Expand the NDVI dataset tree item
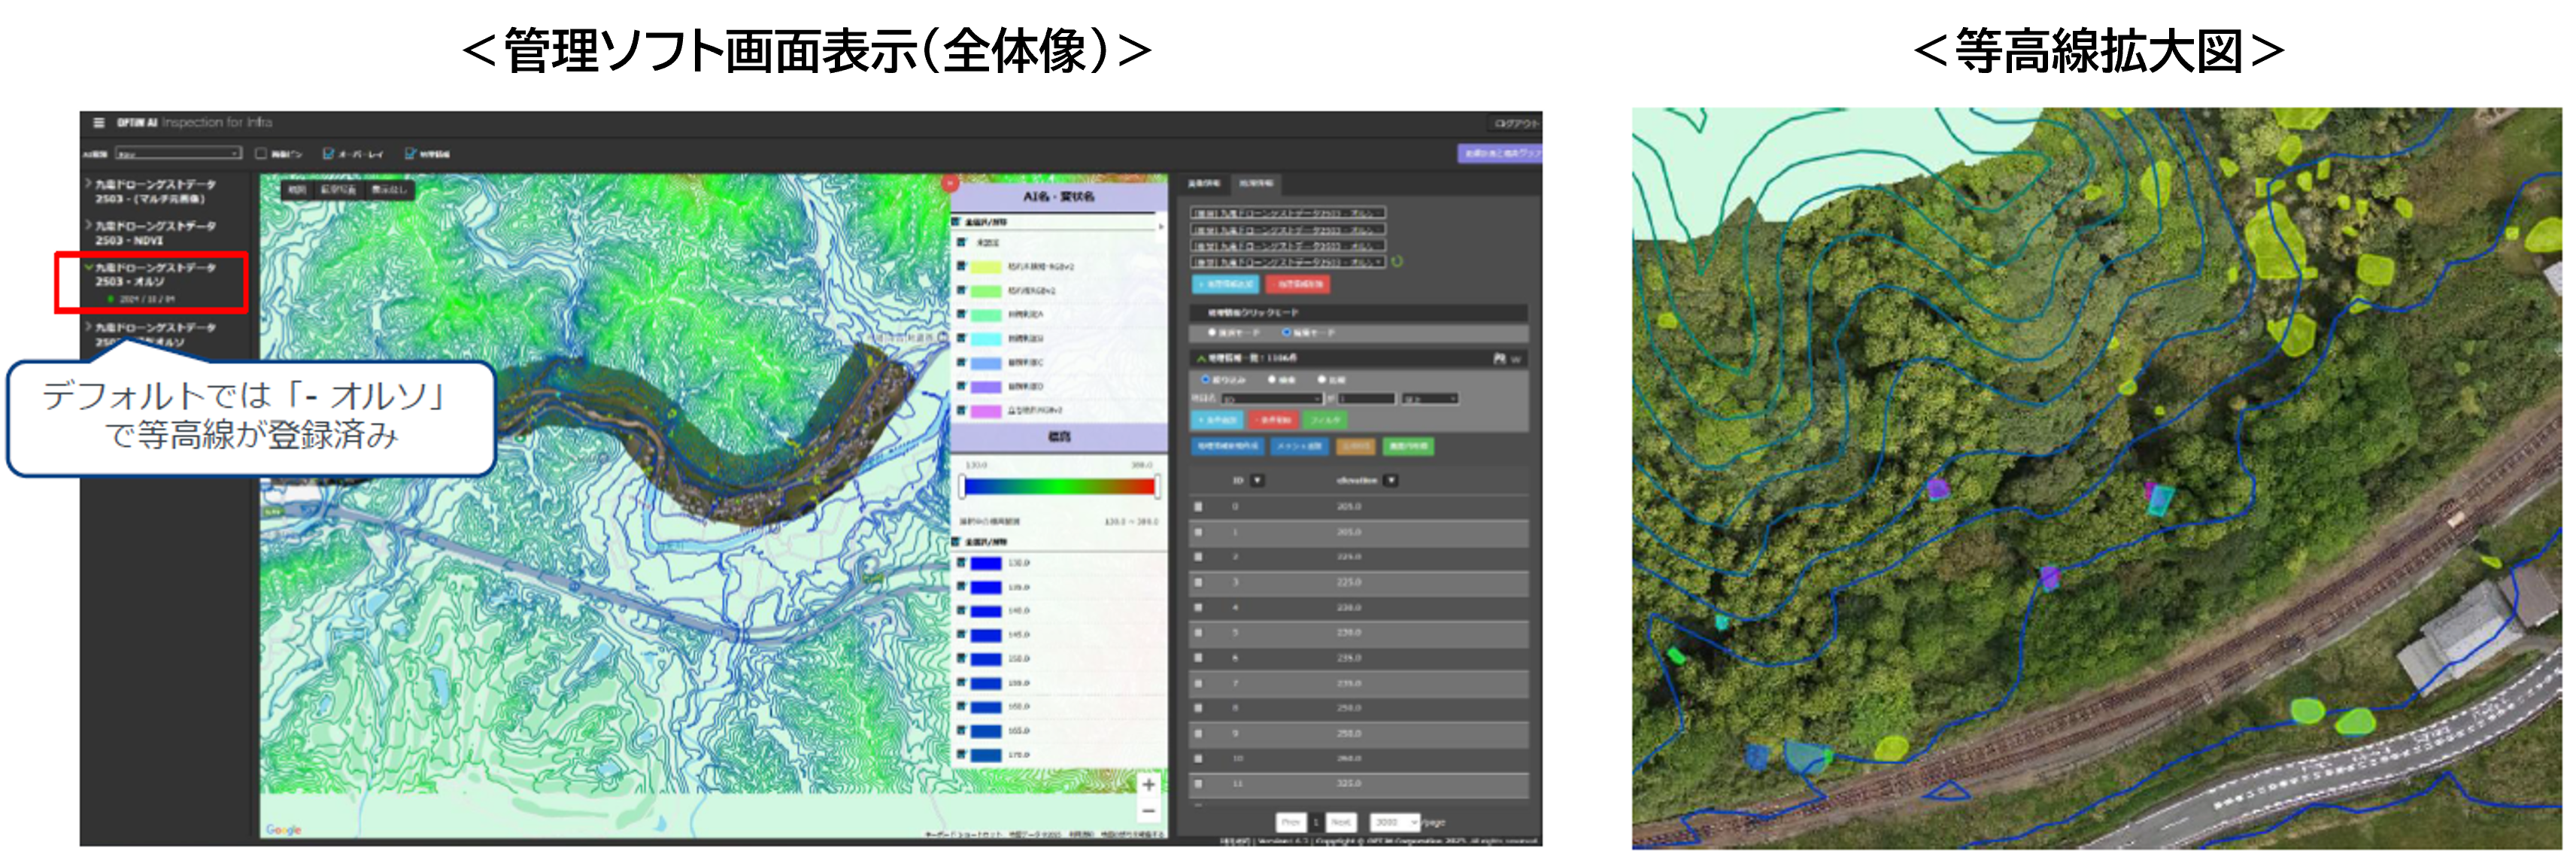 (x=88, y=225)
